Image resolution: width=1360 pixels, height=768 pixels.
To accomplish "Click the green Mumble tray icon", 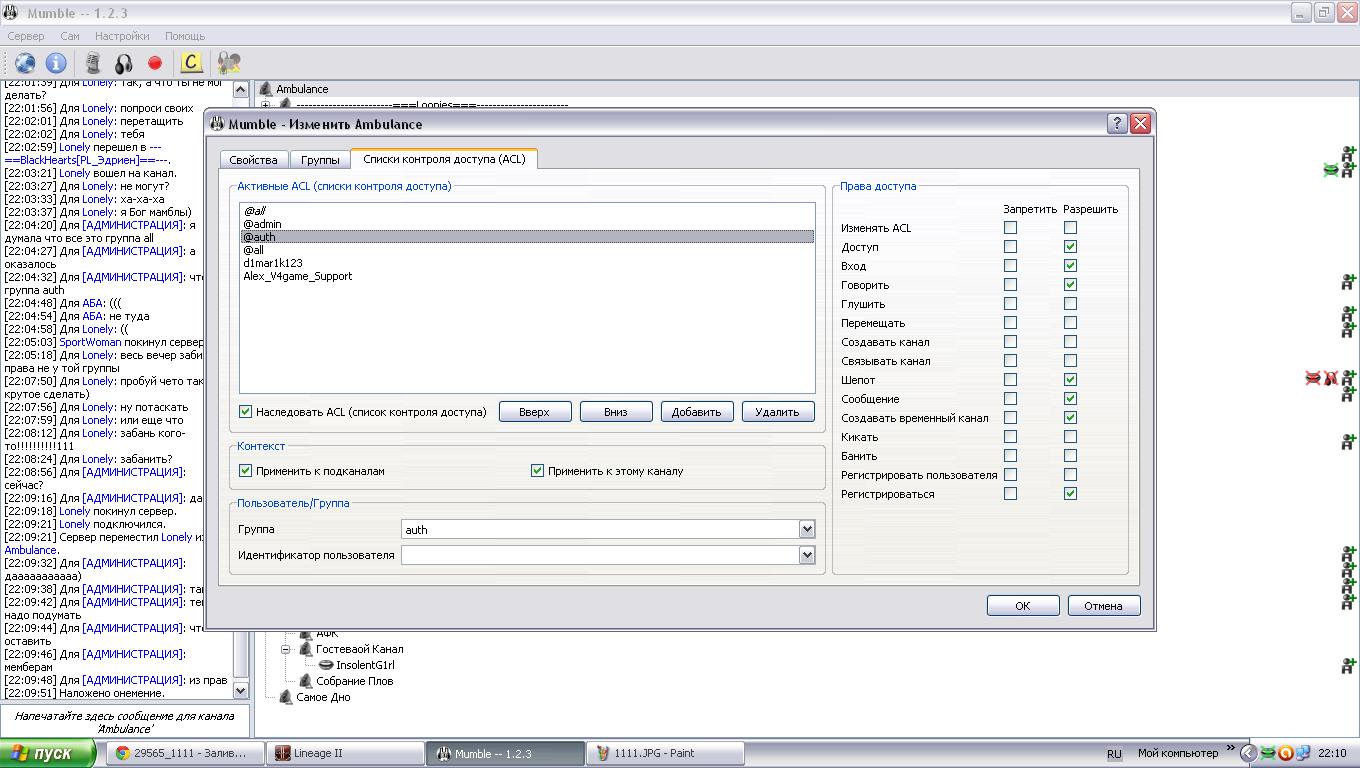I will coord(1268,753).
